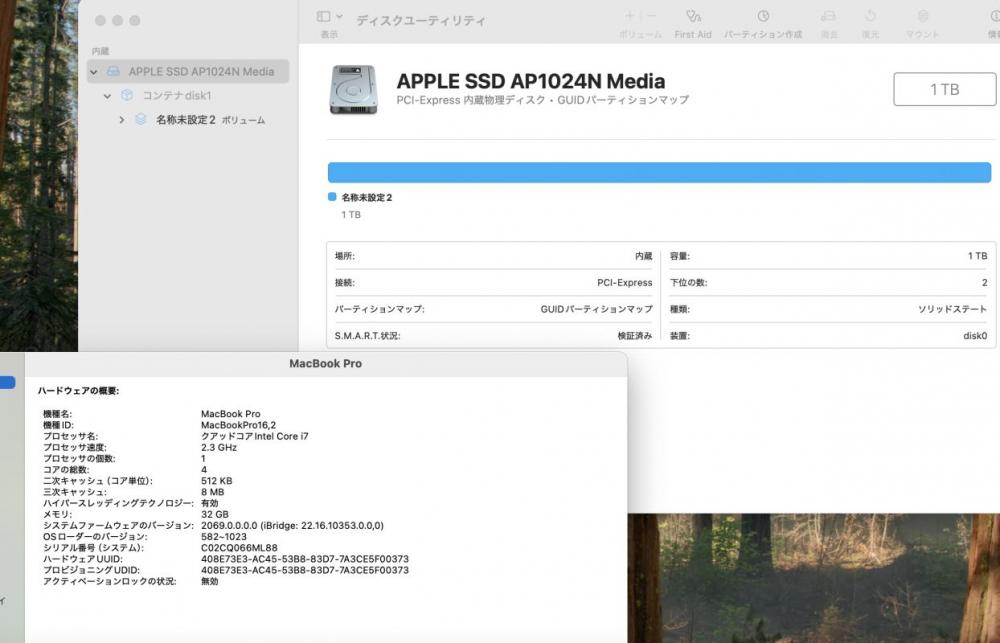Click the 三次キャッシュ value 8 MB
The image size is (1000, 643).
click(x=212, y=492)
